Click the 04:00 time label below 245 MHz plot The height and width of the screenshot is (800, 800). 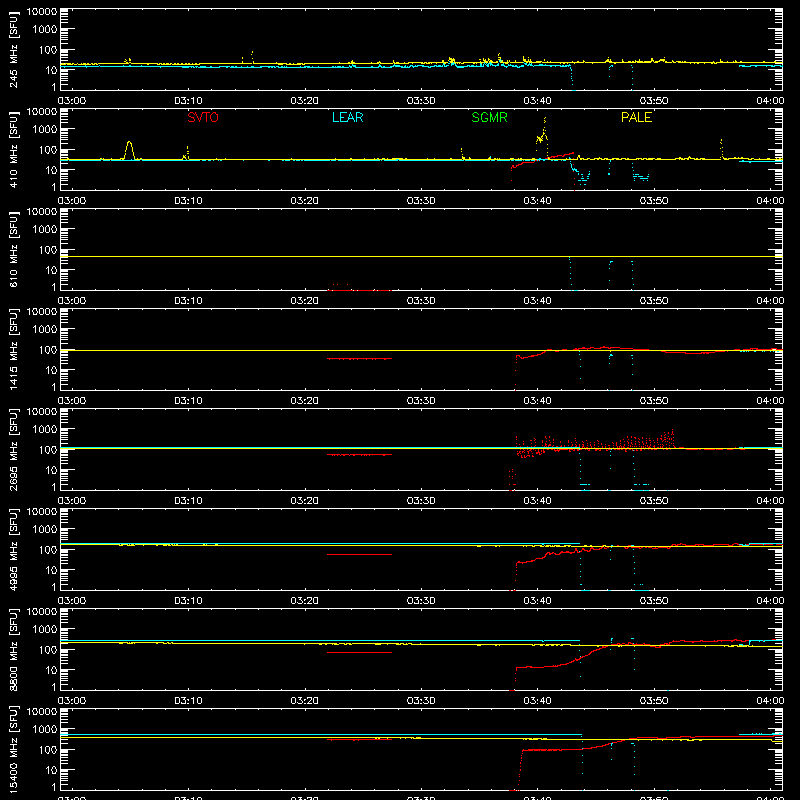770,101
